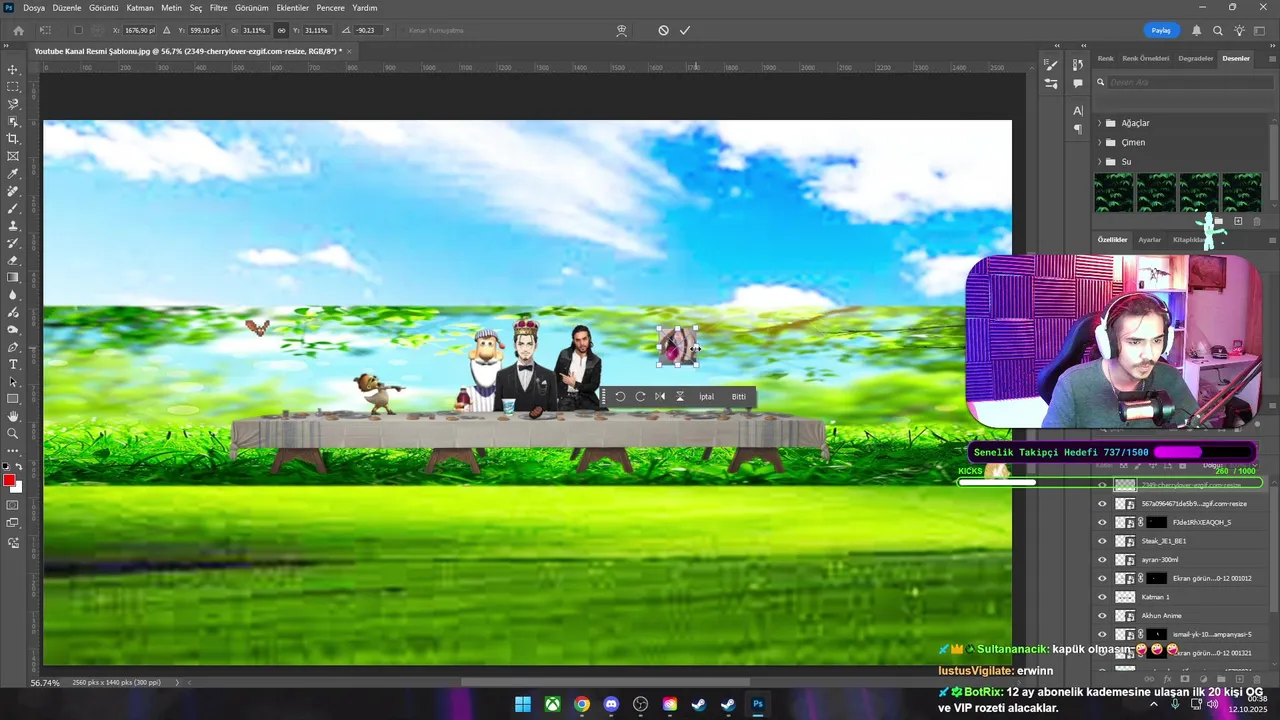Select the Pen tool
This screenshot has width=1280, height=720.
(x=13, y=347)
